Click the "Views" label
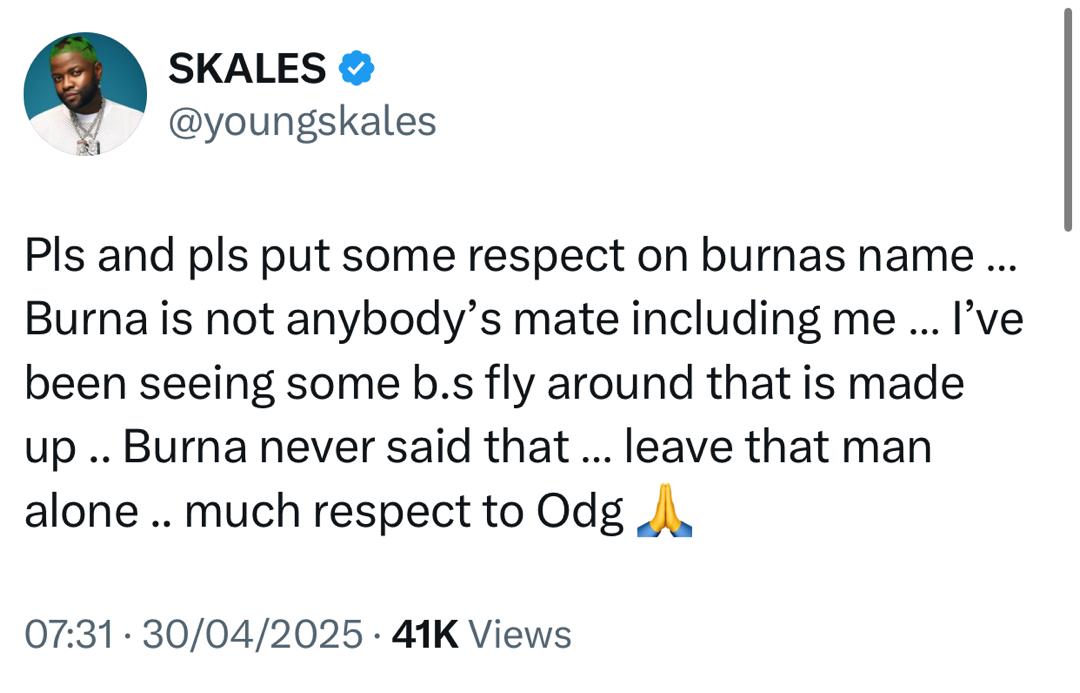Viewport: 1080px width, 693px height. pyautogui.click(x=519, y=634)
